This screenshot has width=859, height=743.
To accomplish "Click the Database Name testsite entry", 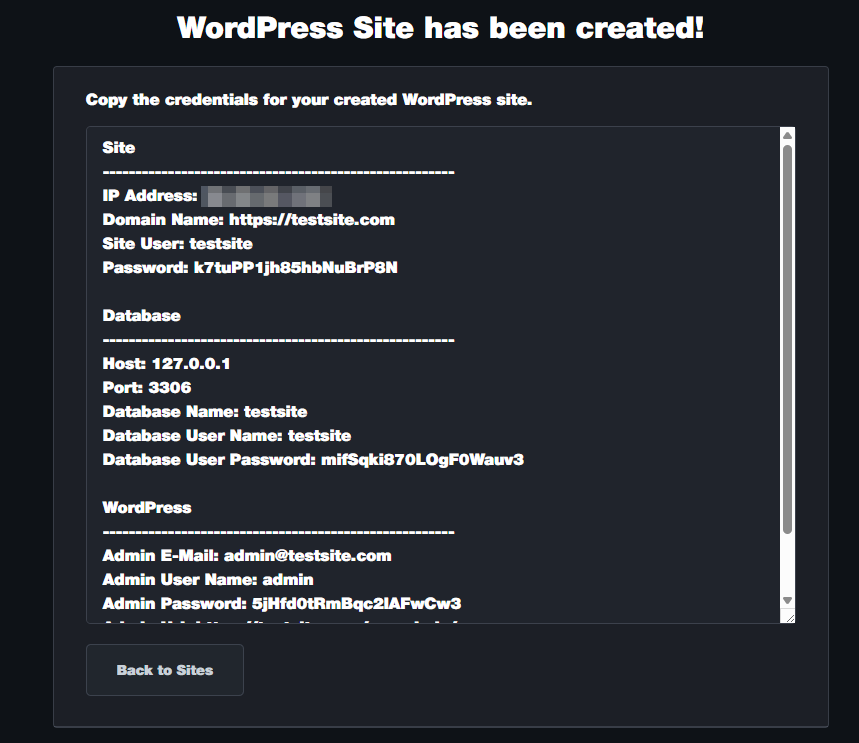I will point(205,411).
